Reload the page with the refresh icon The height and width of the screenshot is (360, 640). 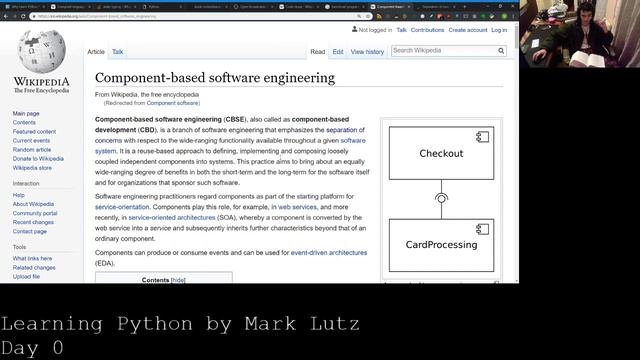(23, 16)
